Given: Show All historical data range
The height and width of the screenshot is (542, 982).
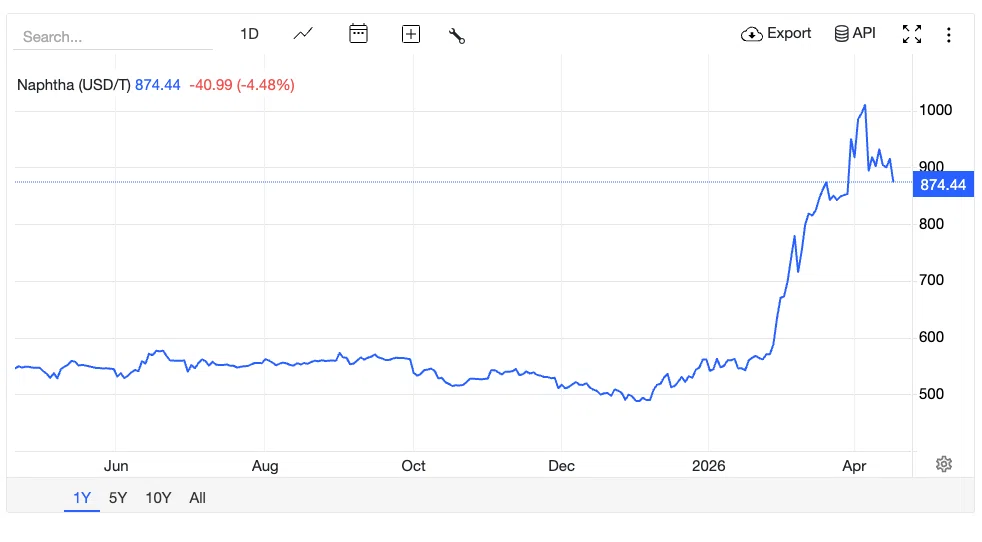Looking at the screenshot, I should click(x=197, y=498).
